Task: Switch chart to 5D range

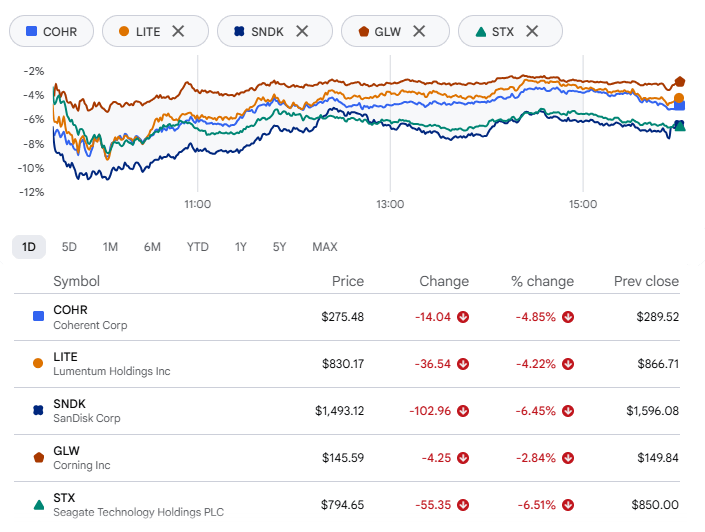Action: pyautogui.click(x=69, y=247)
